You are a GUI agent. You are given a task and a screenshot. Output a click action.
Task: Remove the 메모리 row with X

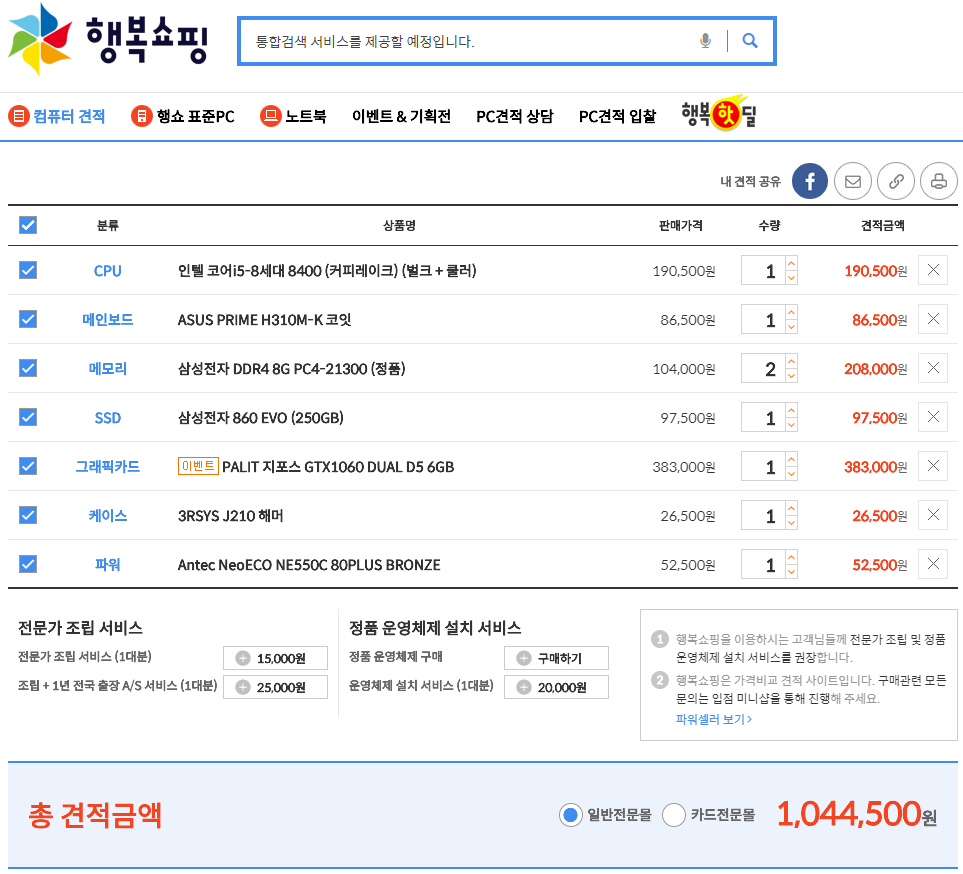pyautogui.click(x=933, y=368)
